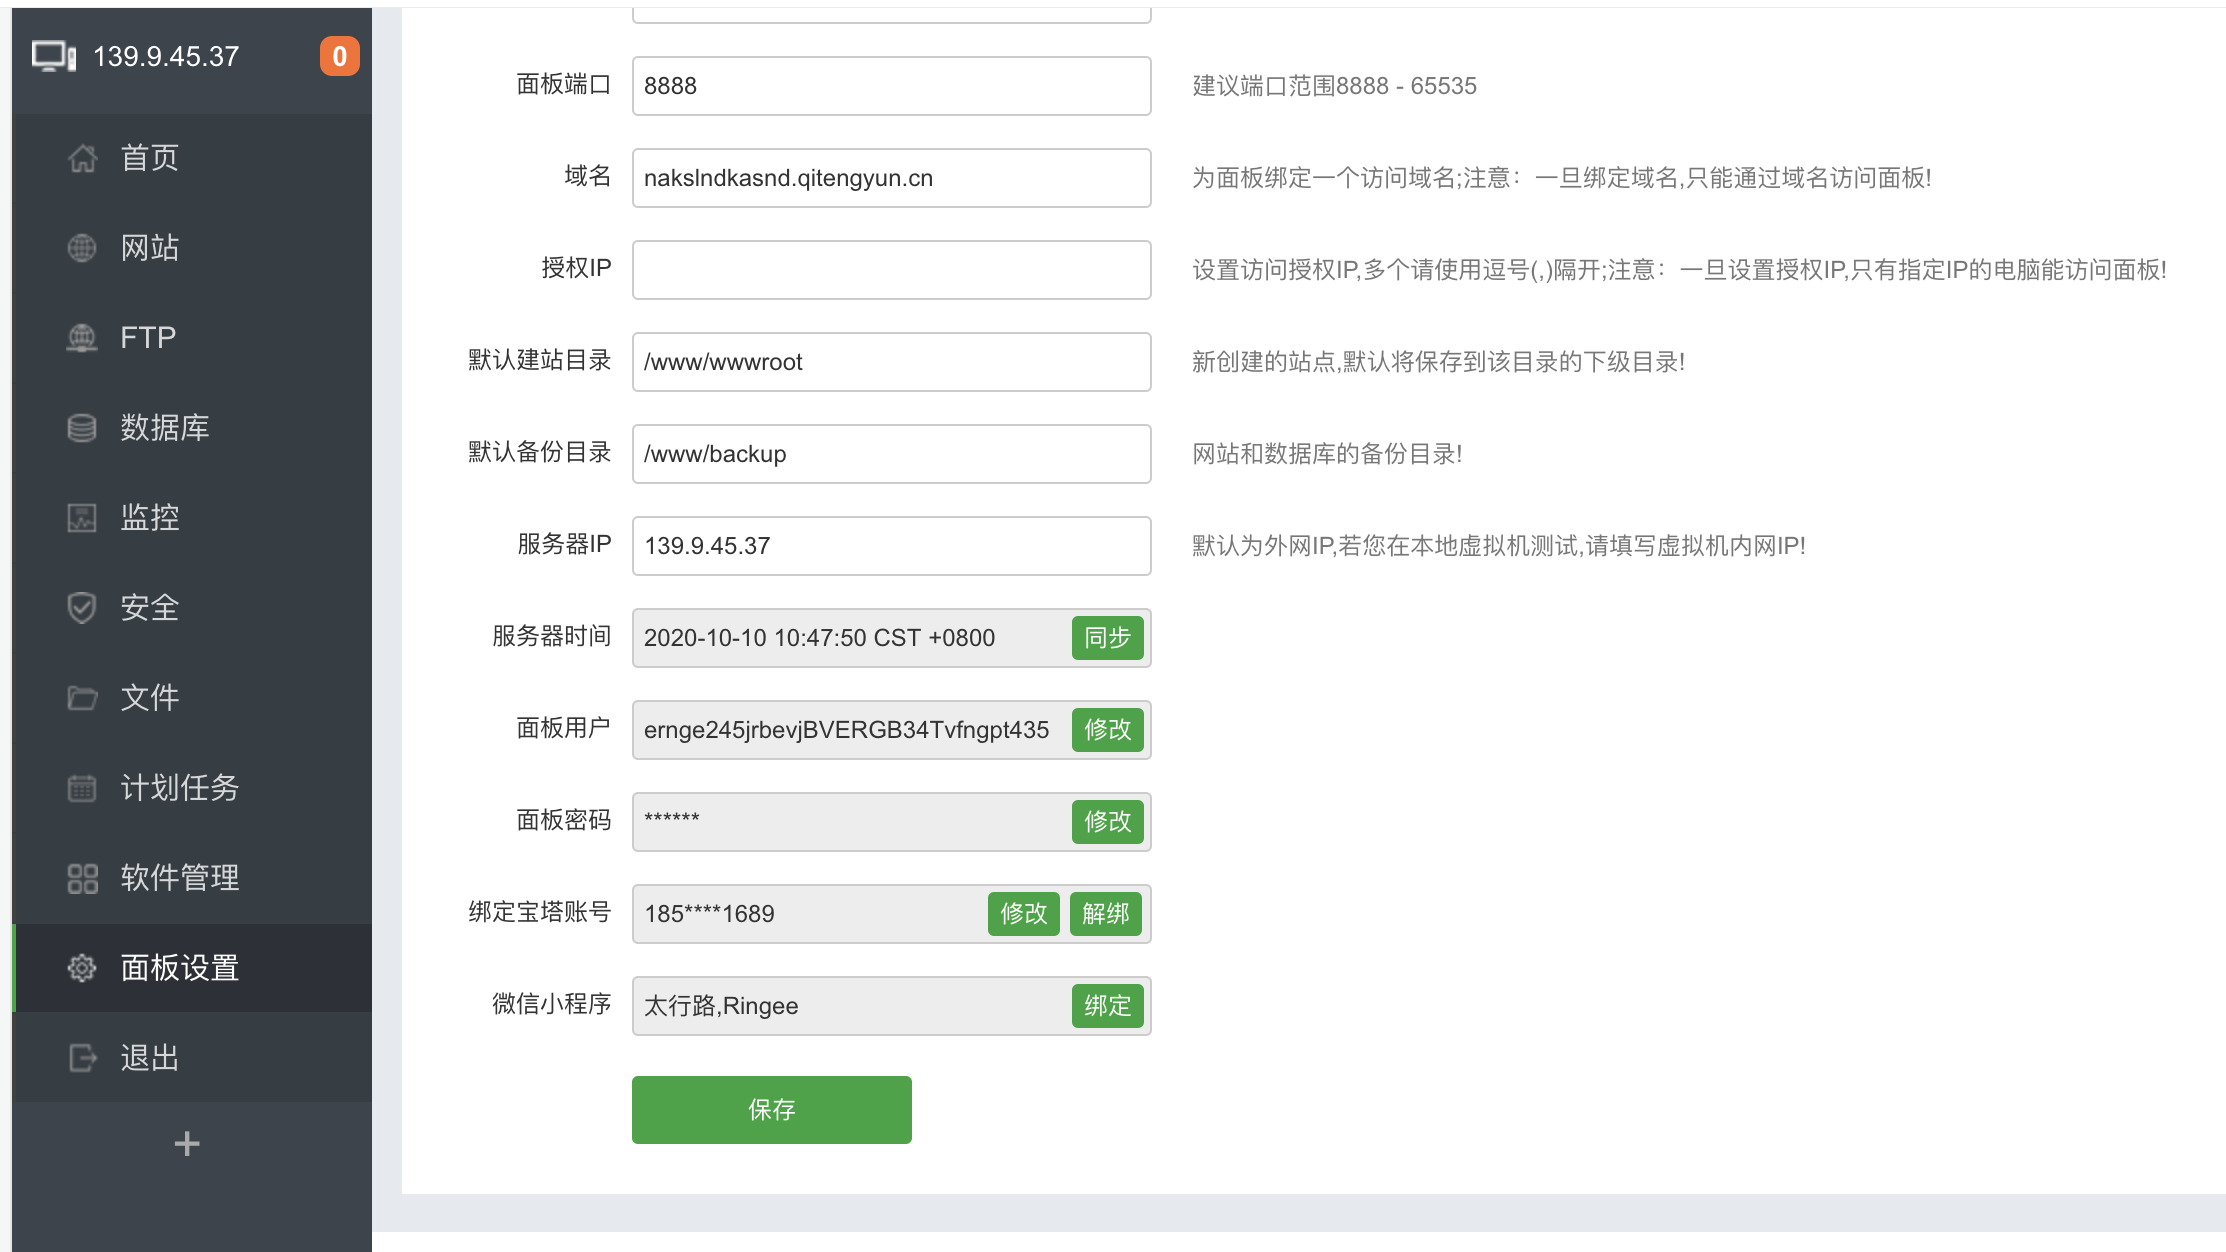The height and width of the screenshot is (1252, 2226).
Task: Click the logout icon beside 退出
Action: (82, 1058)
